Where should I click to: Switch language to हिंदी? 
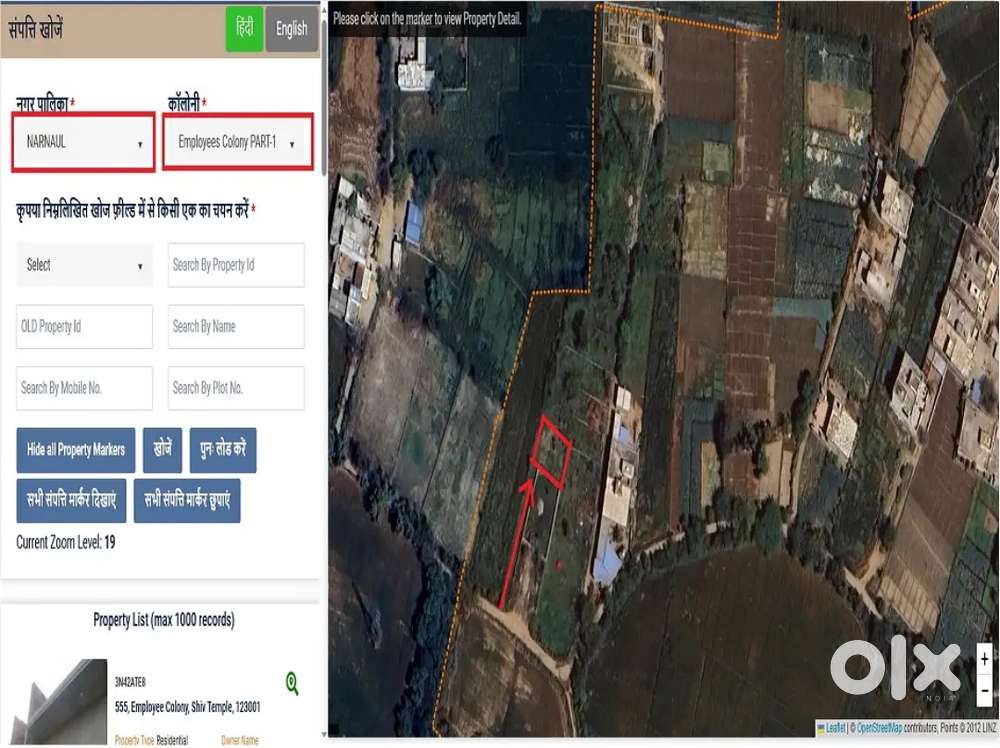click(x=244, y=29)
